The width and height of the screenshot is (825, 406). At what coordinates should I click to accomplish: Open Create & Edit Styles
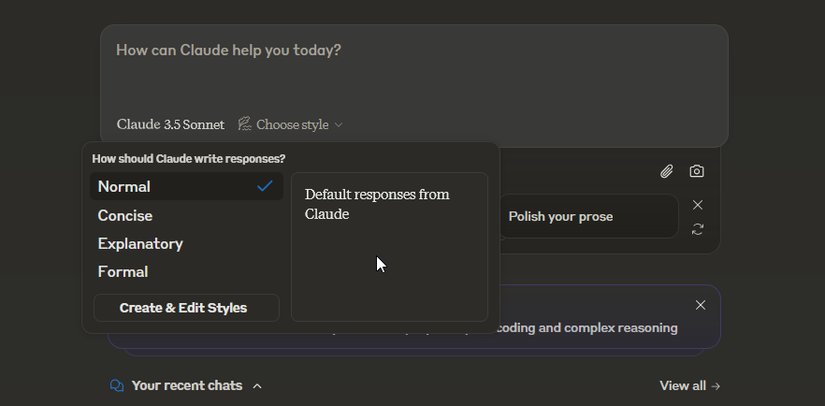[x=186, y=308]
